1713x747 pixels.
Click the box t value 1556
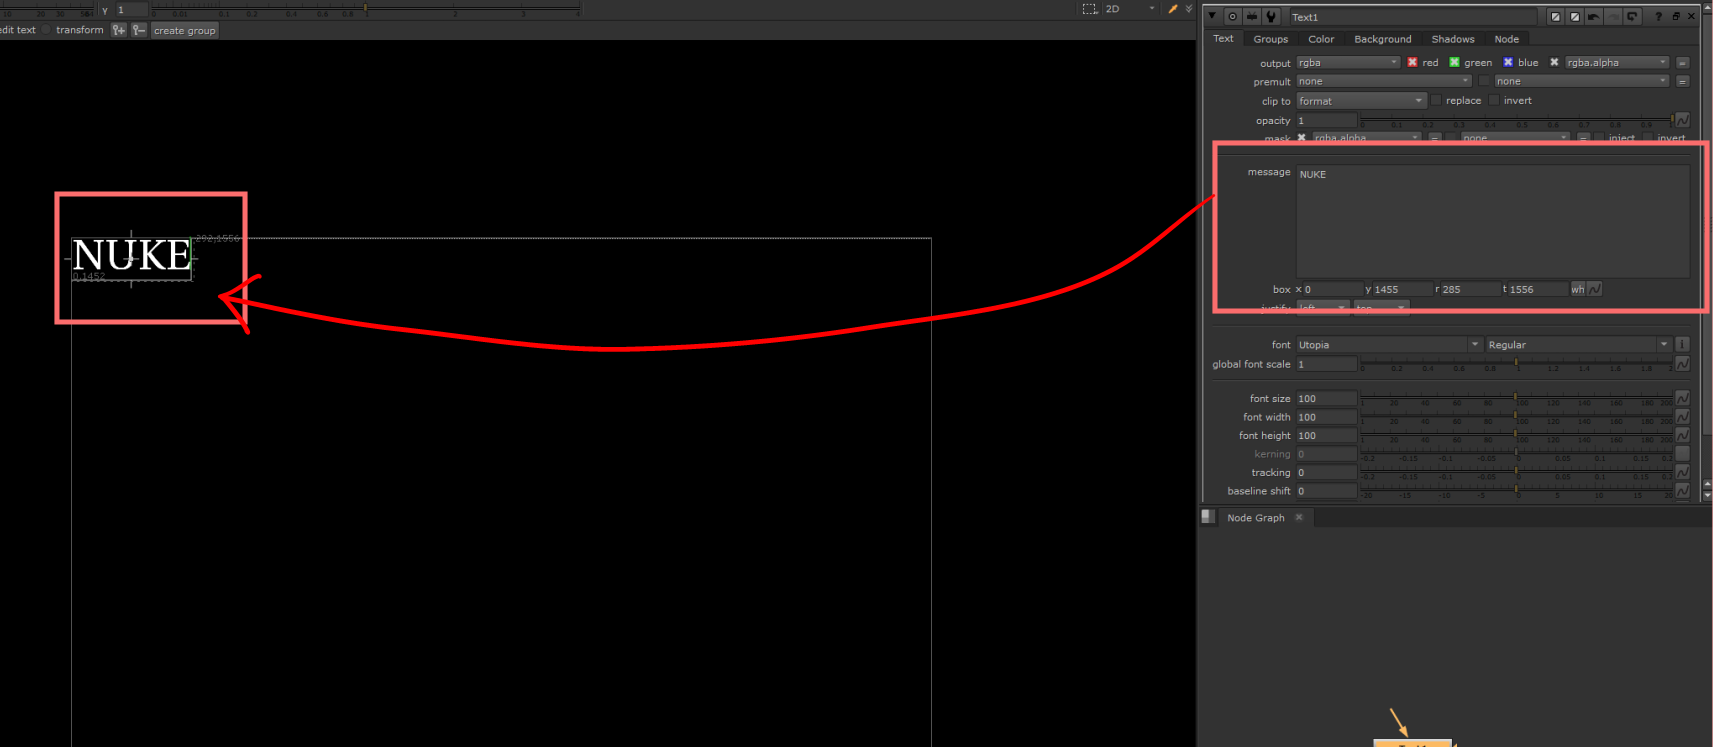(x=1538, y=290)
